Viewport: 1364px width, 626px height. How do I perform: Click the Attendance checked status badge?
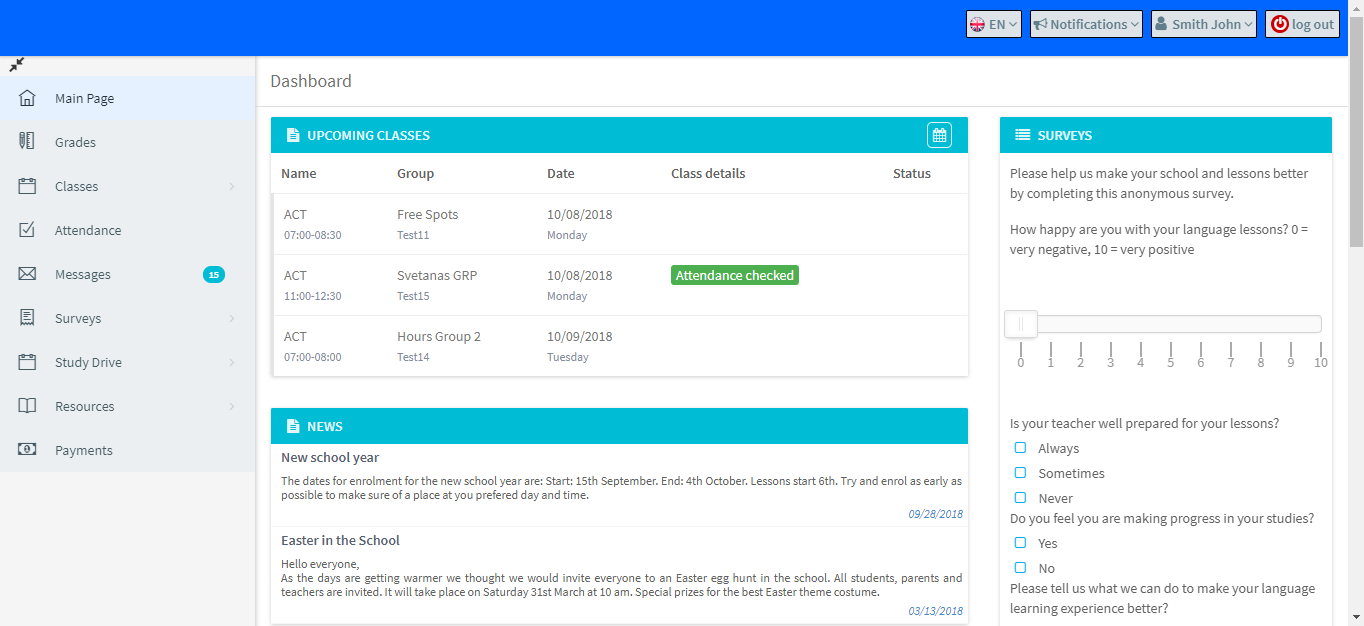(x=734, y=274)
